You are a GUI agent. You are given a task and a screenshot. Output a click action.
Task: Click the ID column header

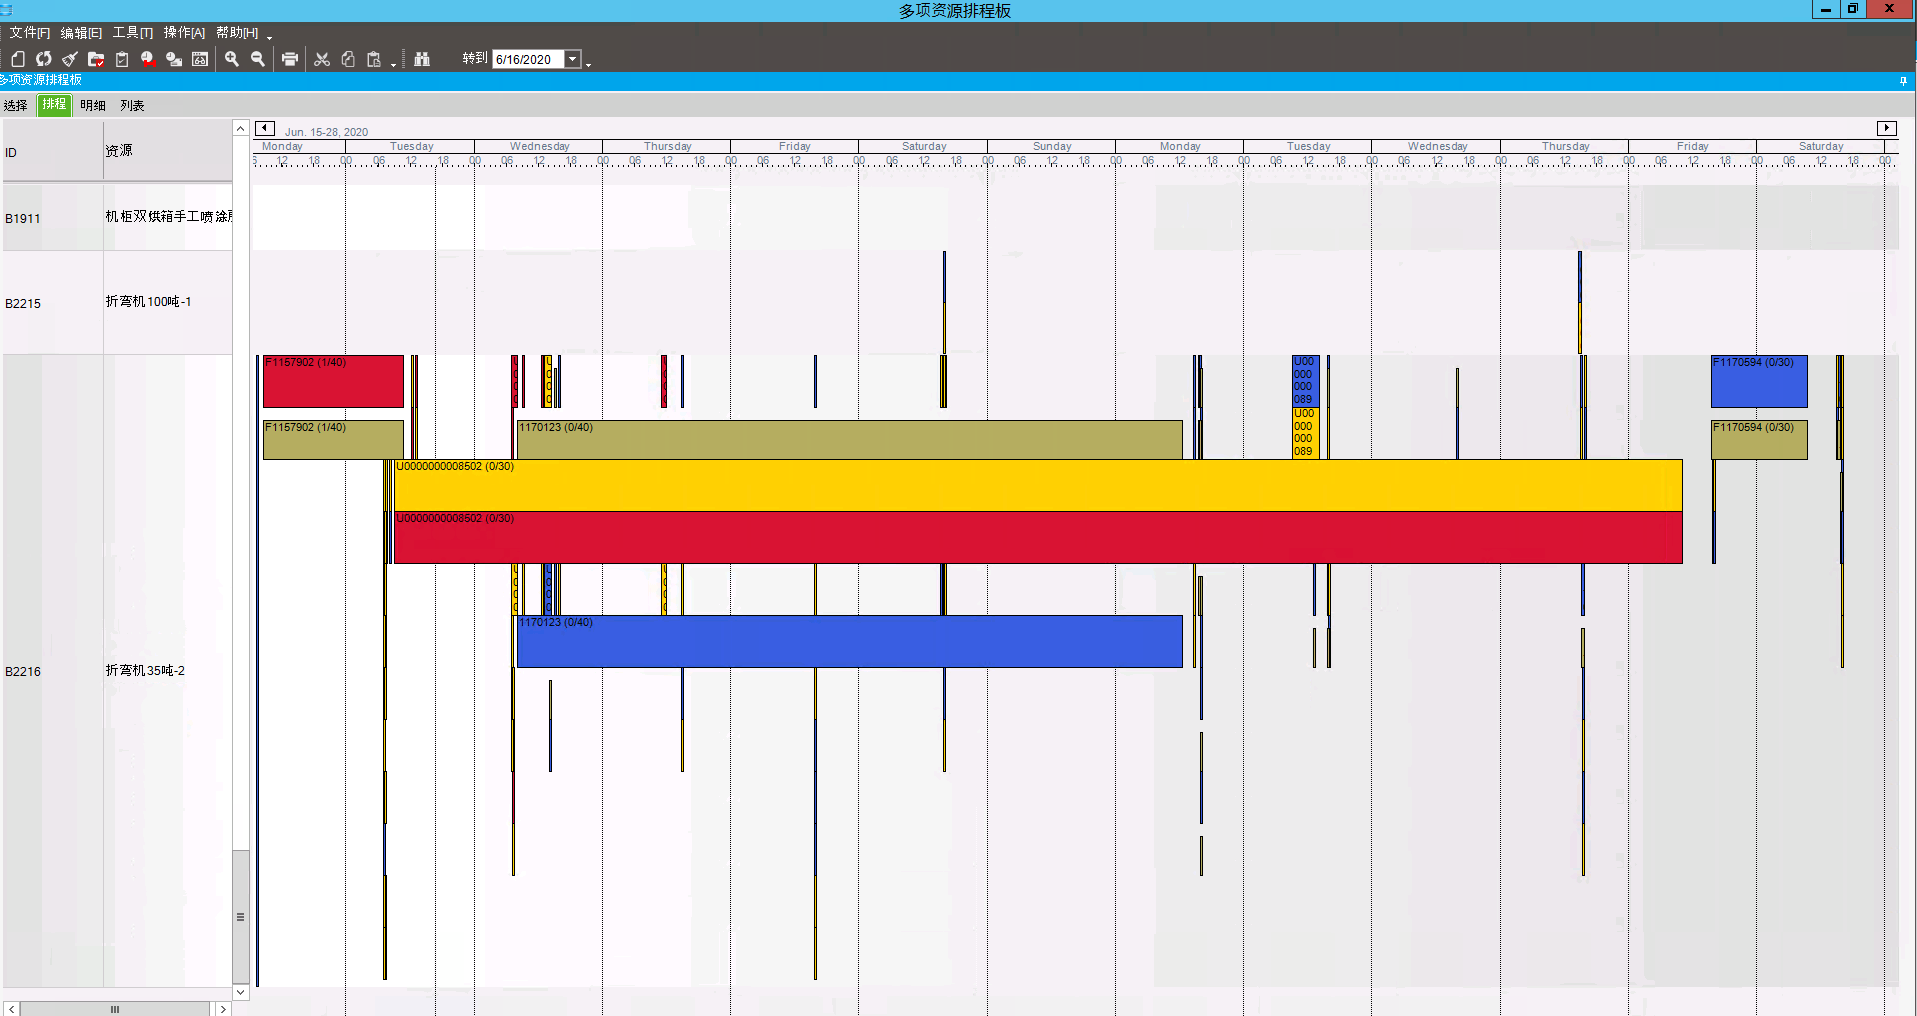[53, 152]
